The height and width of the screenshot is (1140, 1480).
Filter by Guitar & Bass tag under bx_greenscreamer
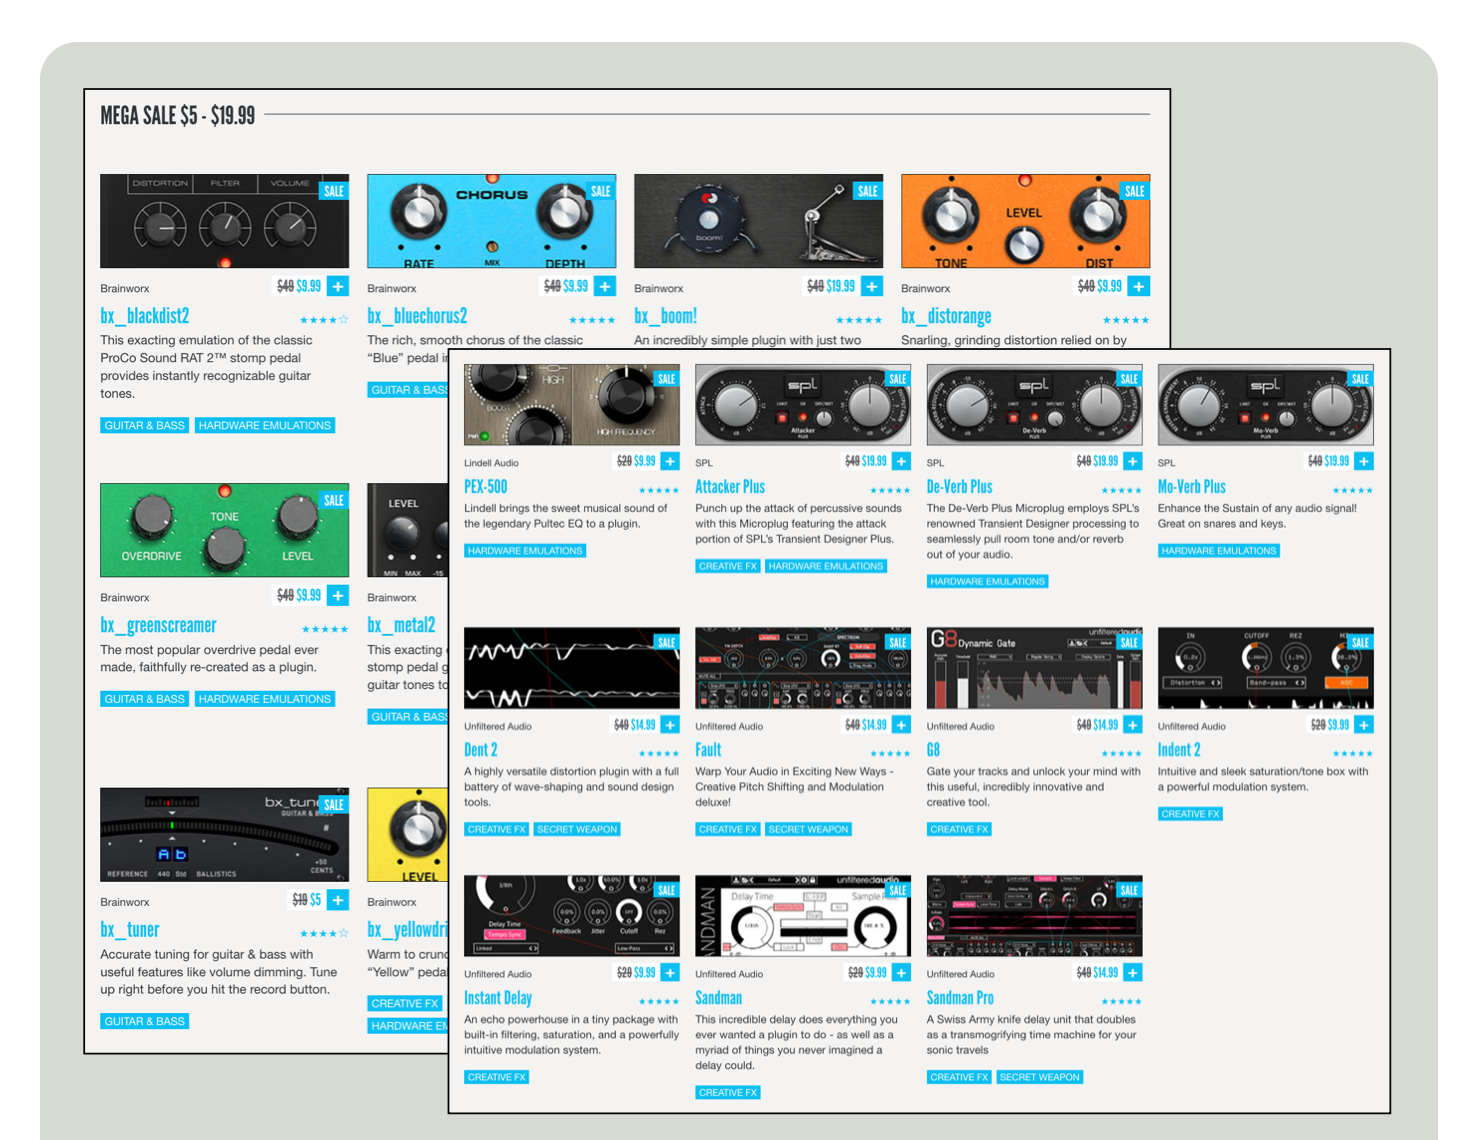[145, 699]
